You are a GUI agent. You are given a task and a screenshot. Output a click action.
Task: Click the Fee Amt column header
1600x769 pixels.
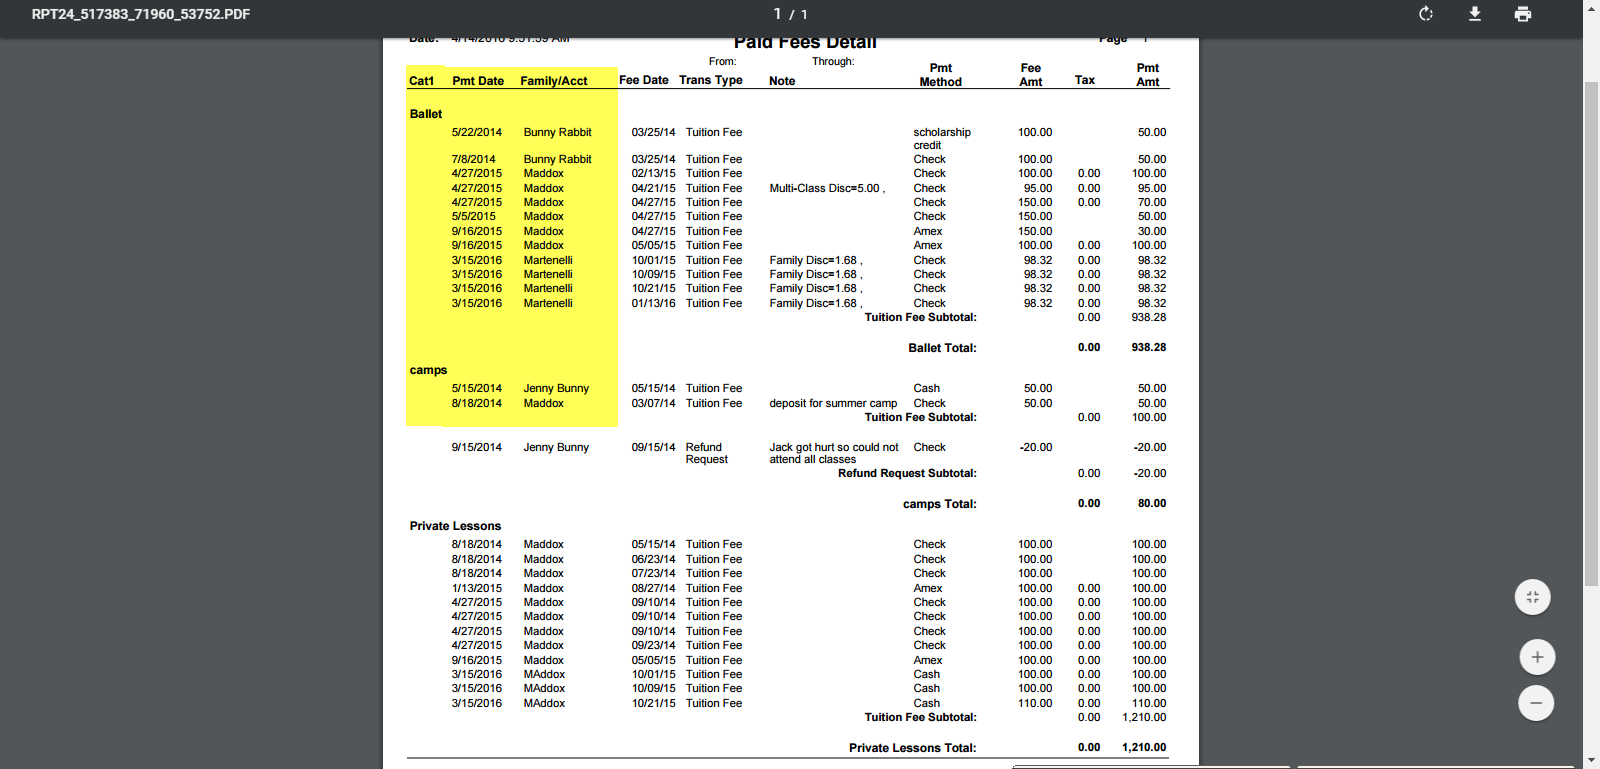[x=1031, y=75]
